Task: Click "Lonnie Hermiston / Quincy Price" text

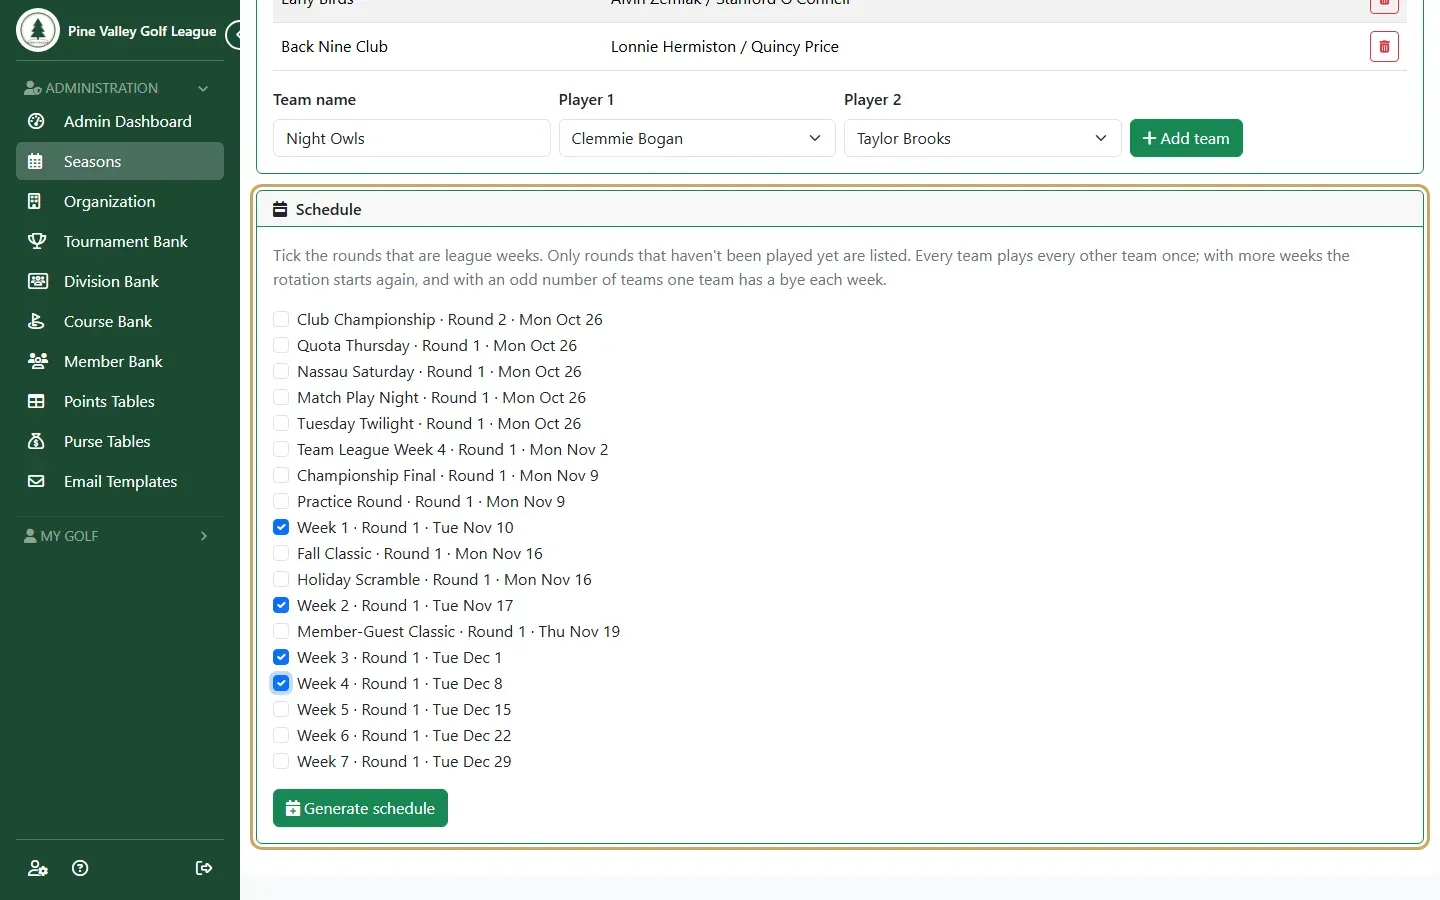Action: 725,46
